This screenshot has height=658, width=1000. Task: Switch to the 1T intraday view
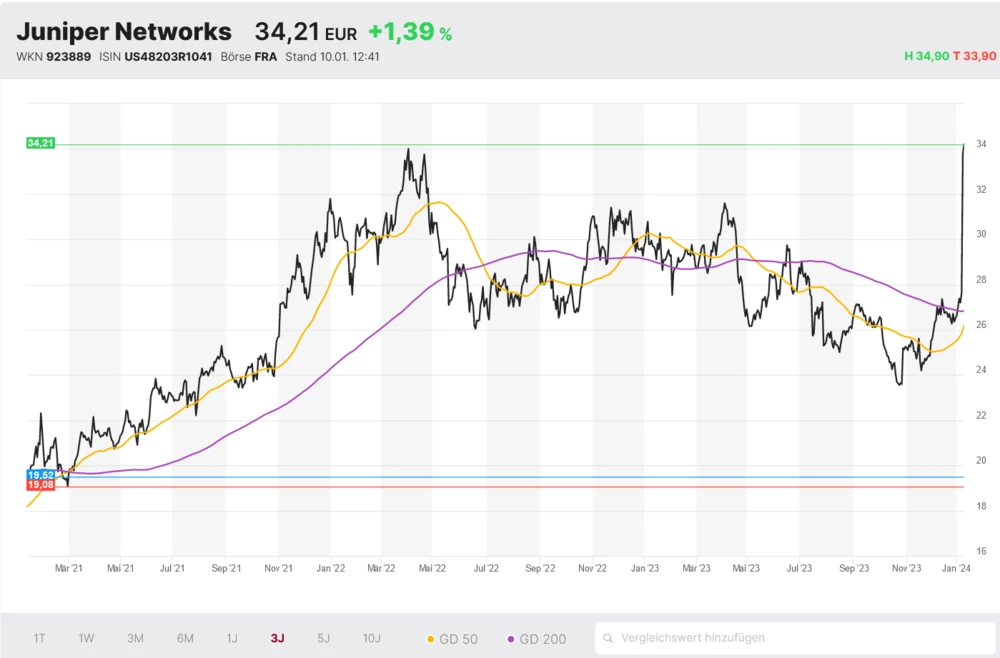tap(40, 637)
